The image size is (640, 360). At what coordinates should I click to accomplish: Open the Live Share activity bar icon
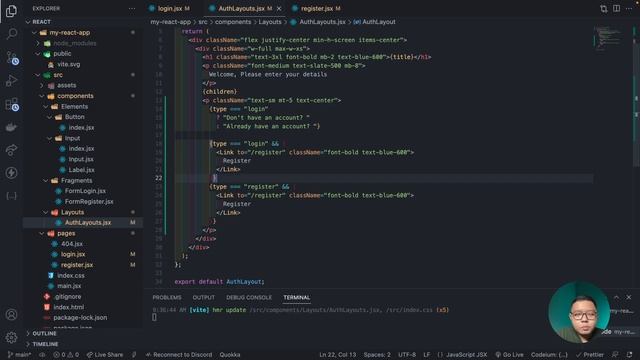click(x=11, y=150)
